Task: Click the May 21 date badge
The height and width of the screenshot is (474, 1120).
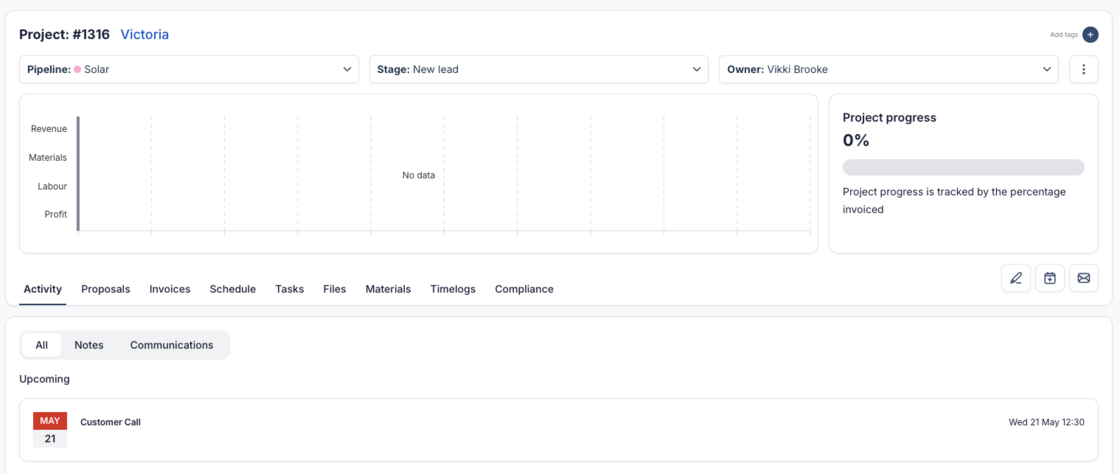Action: [50, 429]
